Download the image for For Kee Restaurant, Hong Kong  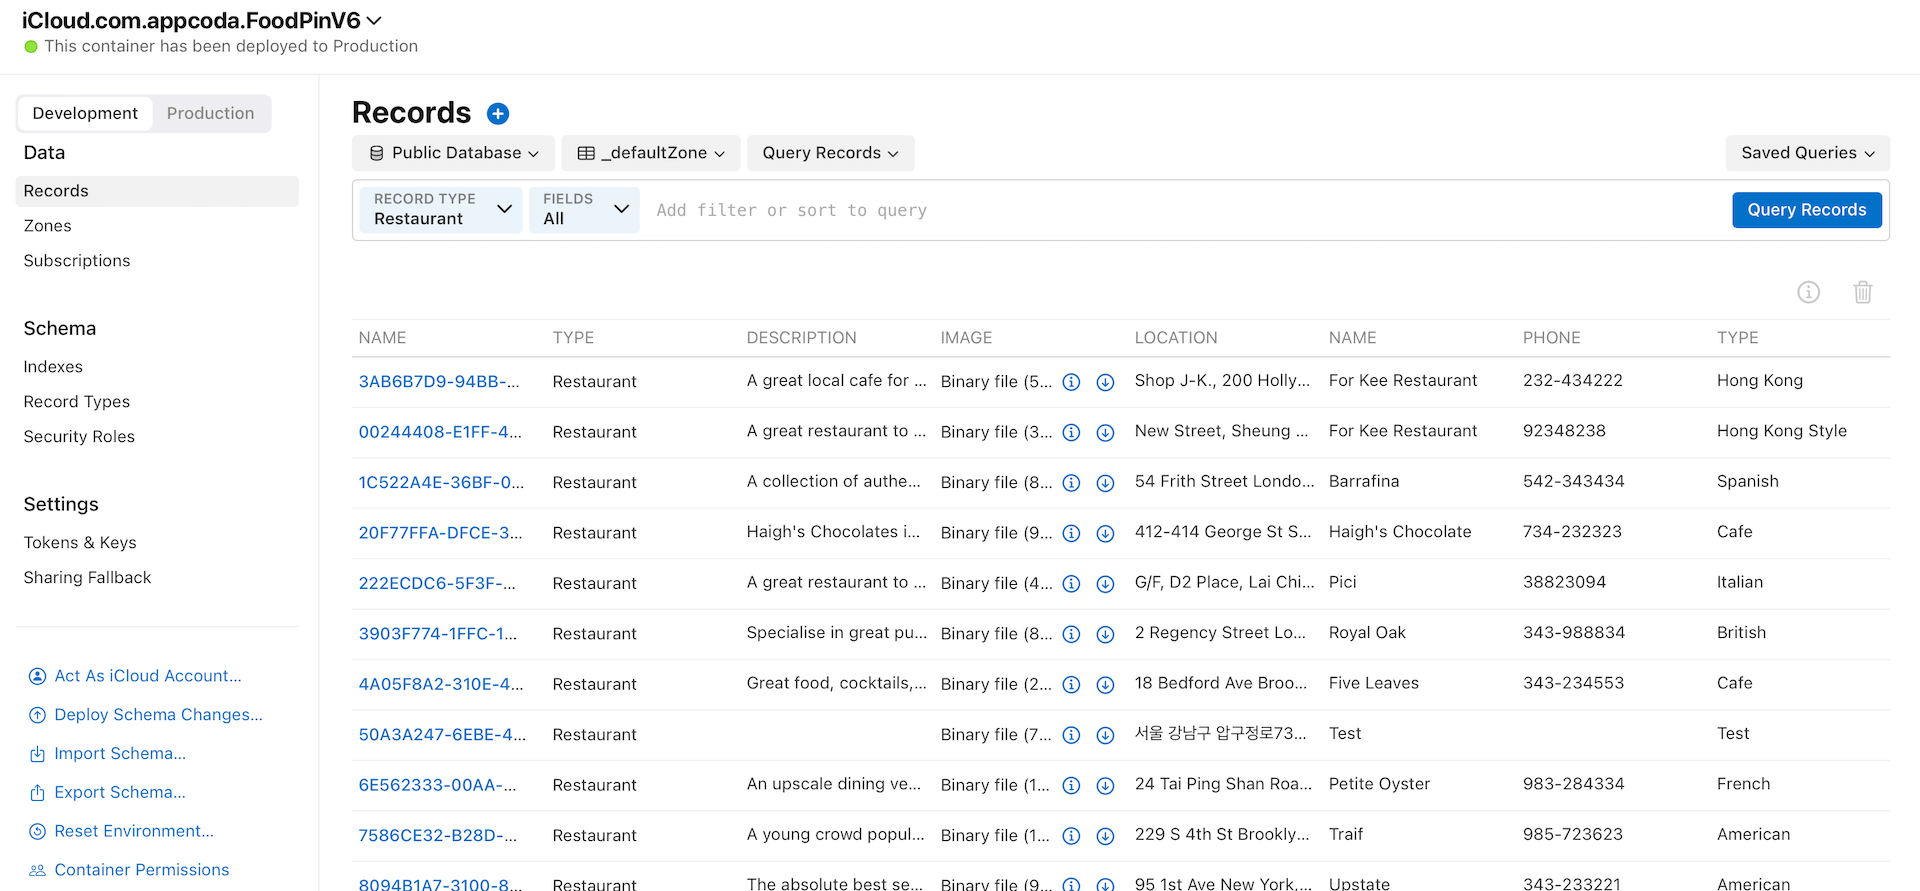(x=1105, y=382)
